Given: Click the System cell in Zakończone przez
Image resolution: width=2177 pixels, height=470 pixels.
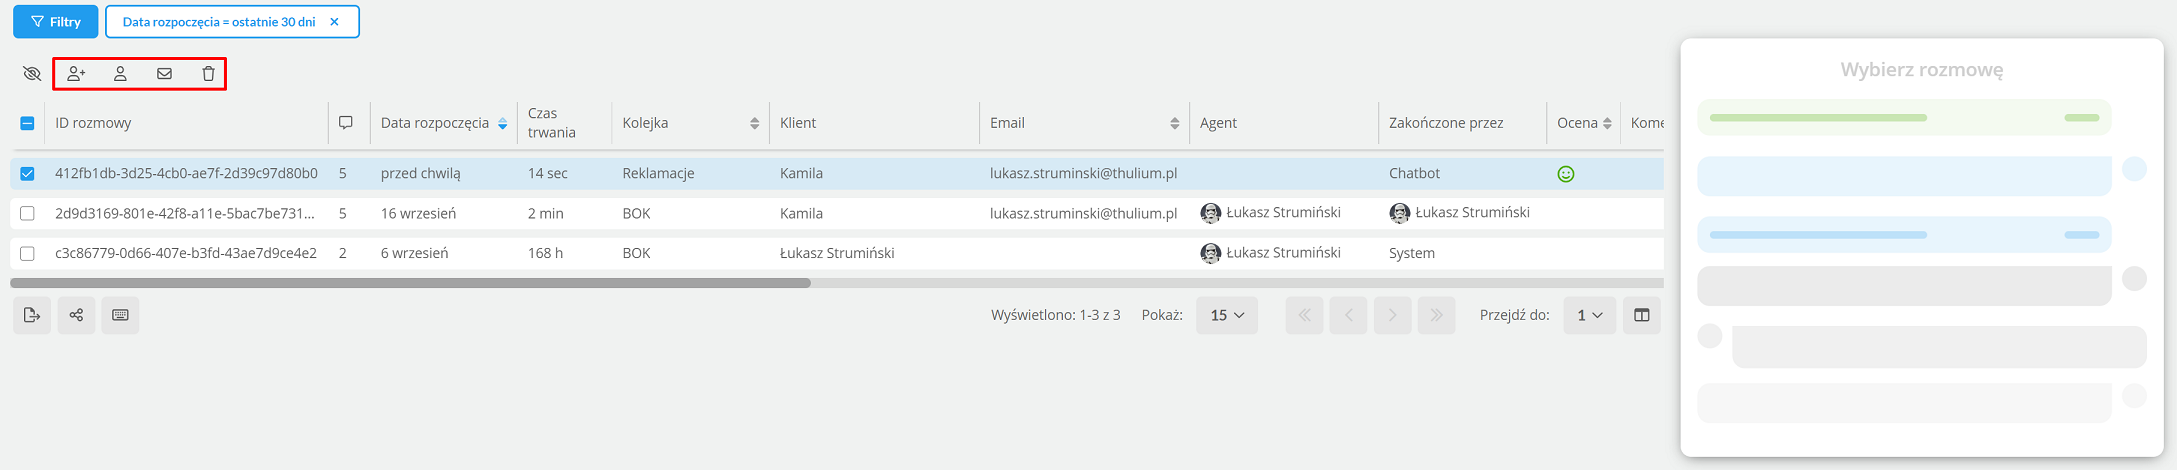Looking at the screenshot, I should click(1412, 253).
